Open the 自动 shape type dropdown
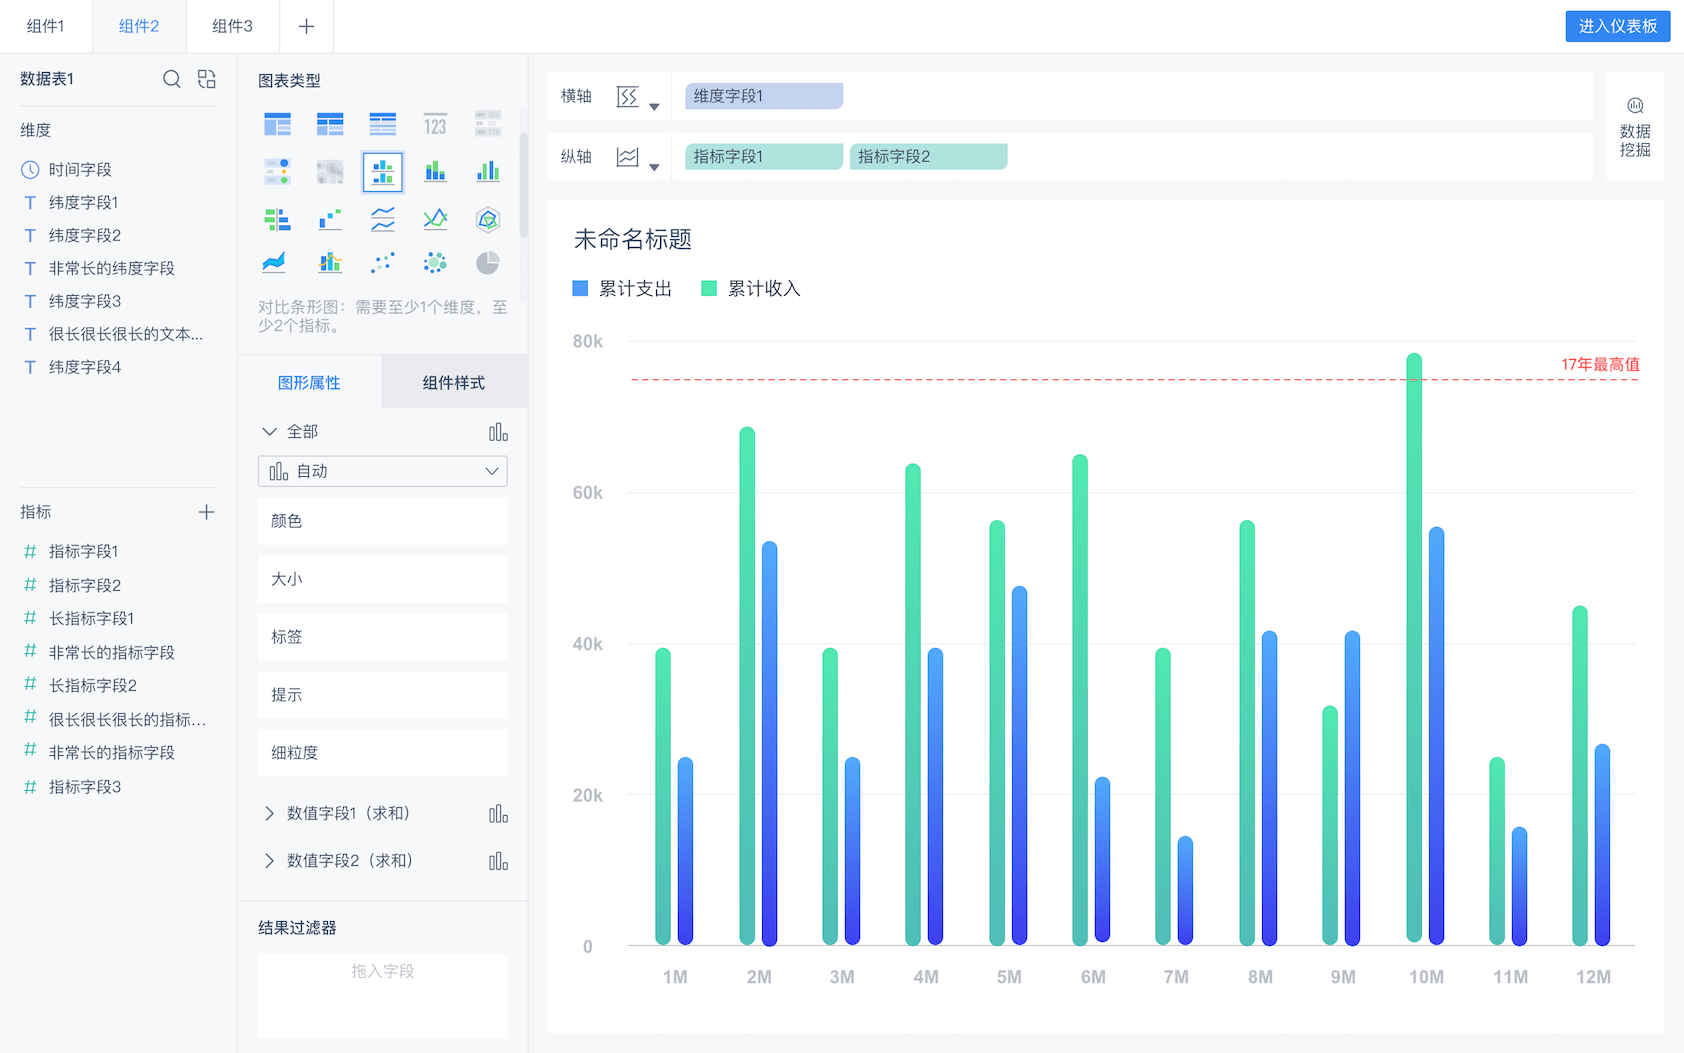 click(382, 471)
